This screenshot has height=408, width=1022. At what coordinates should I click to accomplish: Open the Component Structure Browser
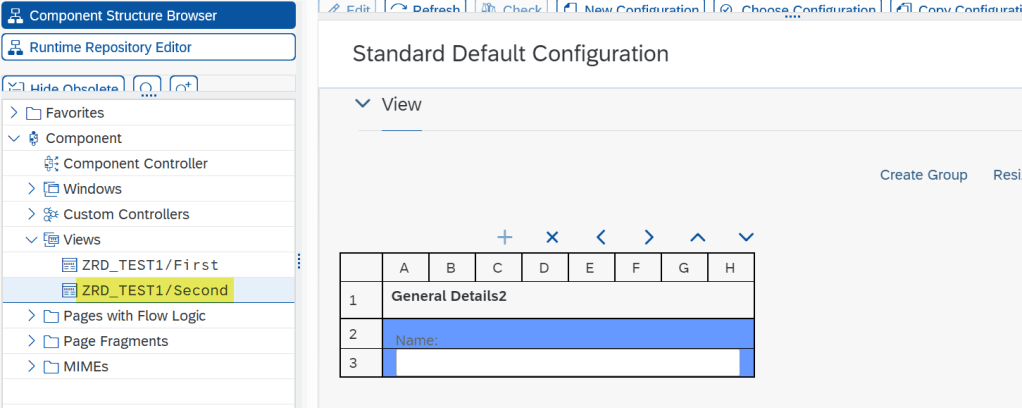148,16
